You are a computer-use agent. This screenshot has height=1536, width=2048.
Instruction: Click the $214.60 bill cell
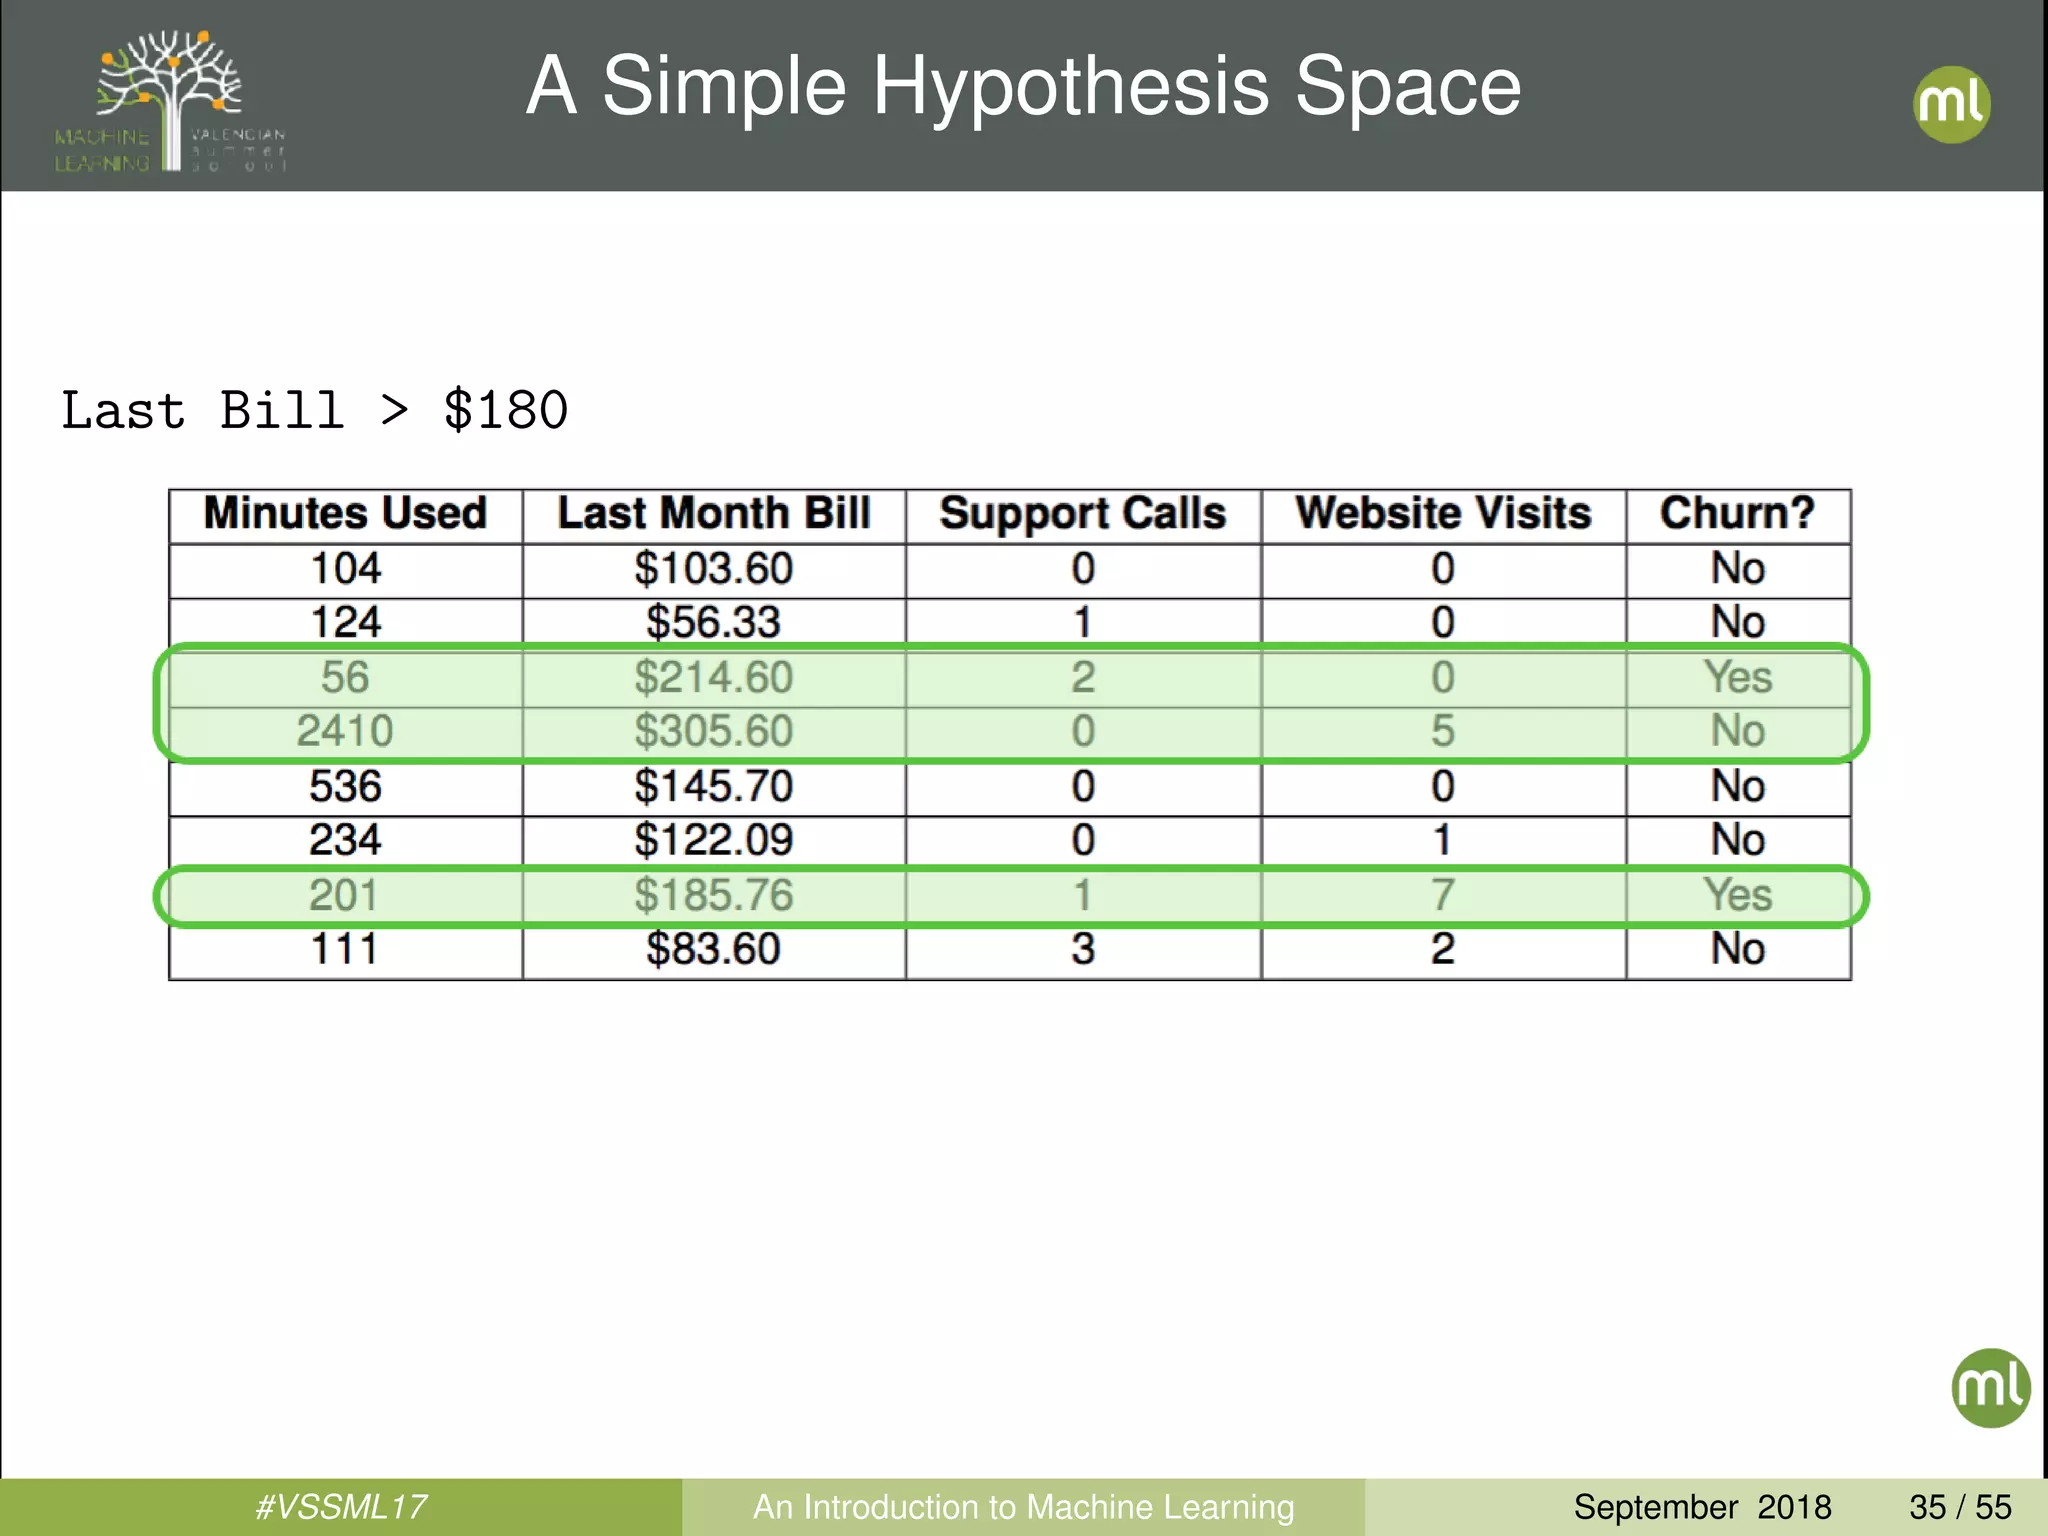(x=714, y=678)
